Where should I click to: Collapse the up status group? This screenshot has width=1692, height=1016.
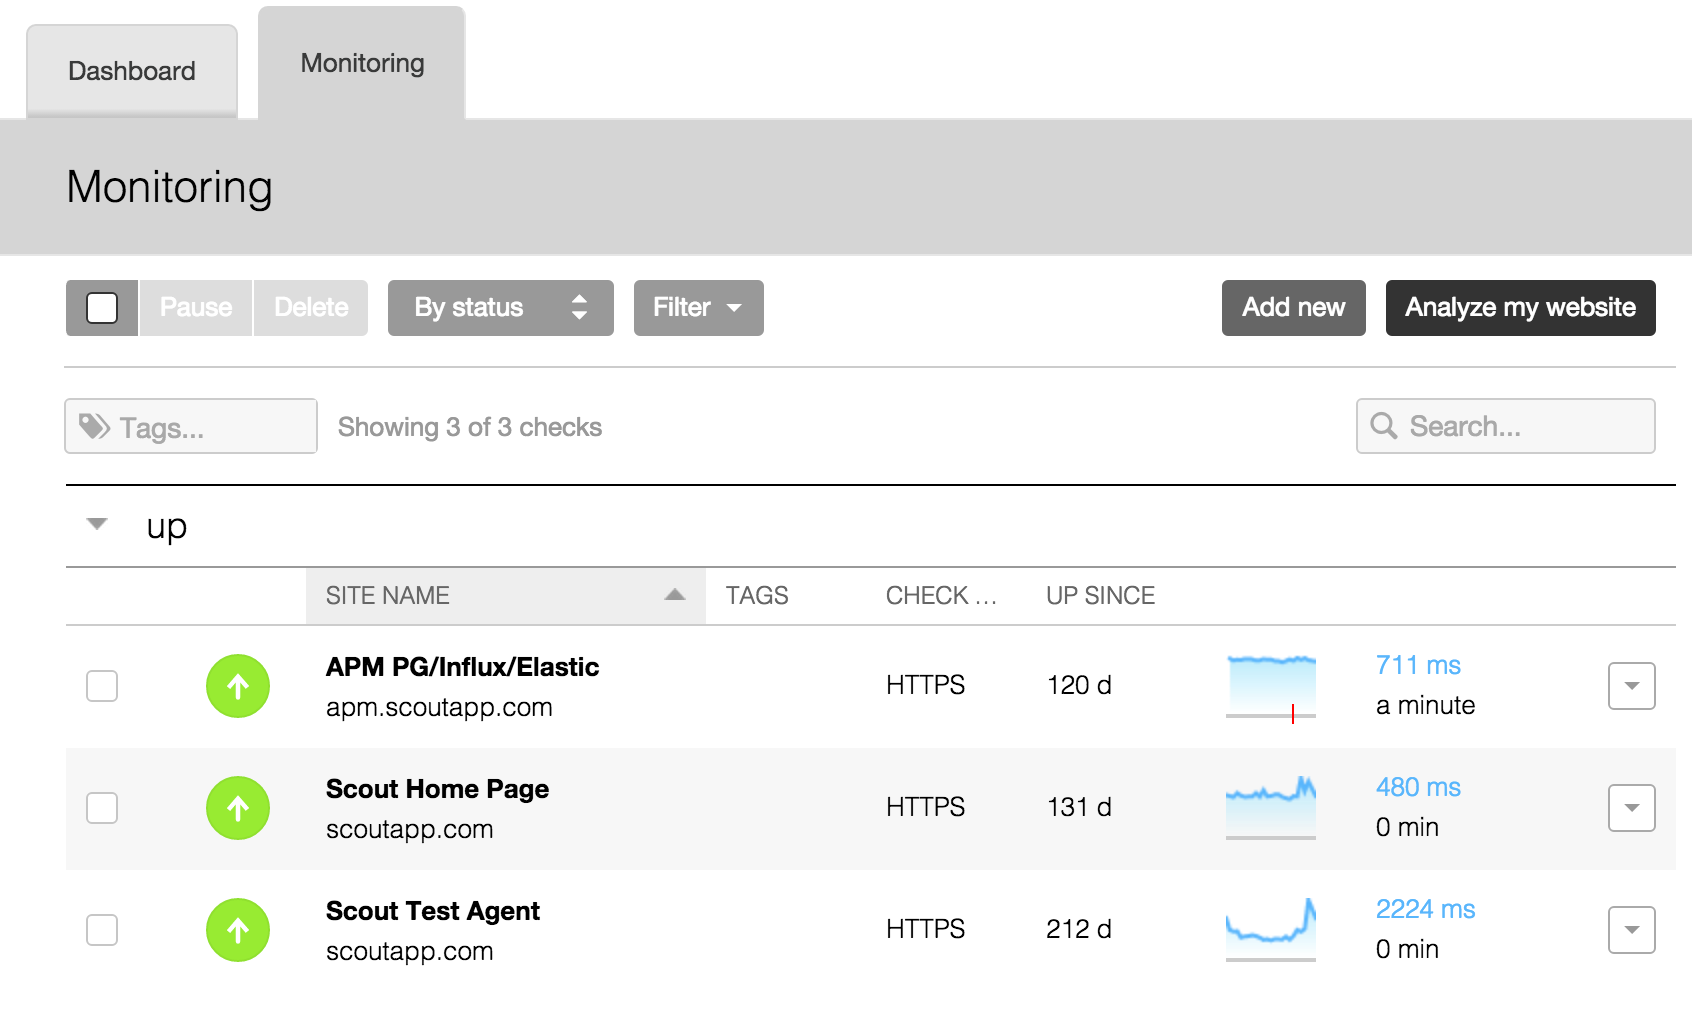pyautogui.click(x=97, y=524)
